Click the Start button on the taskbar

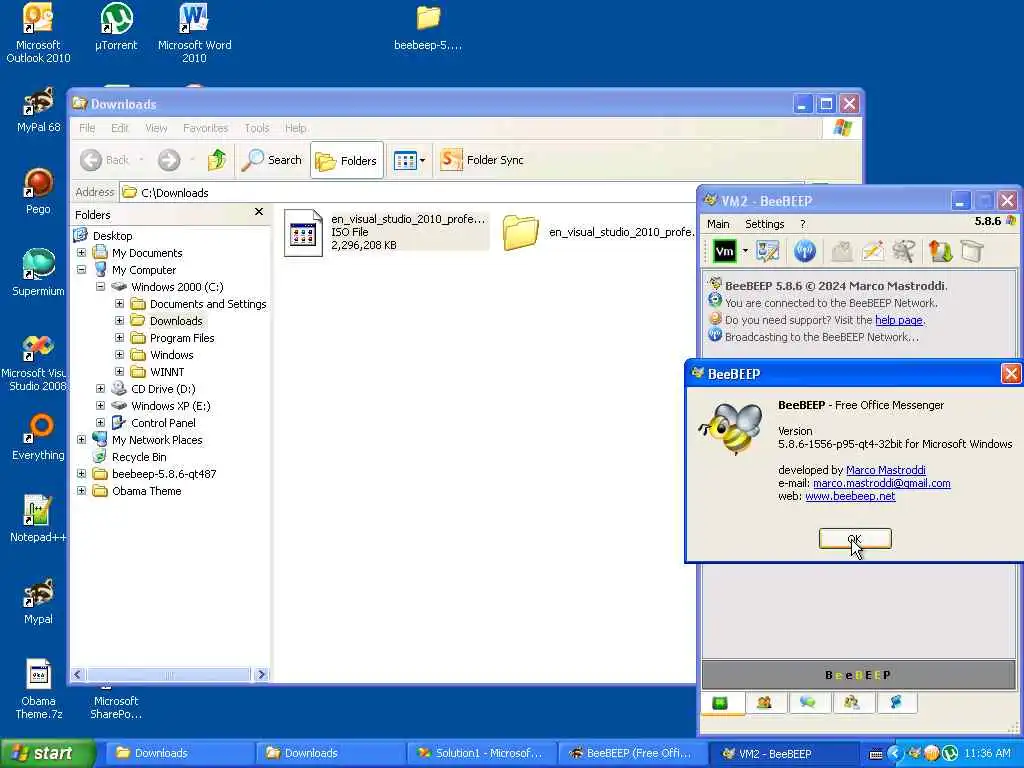[47, 753]
